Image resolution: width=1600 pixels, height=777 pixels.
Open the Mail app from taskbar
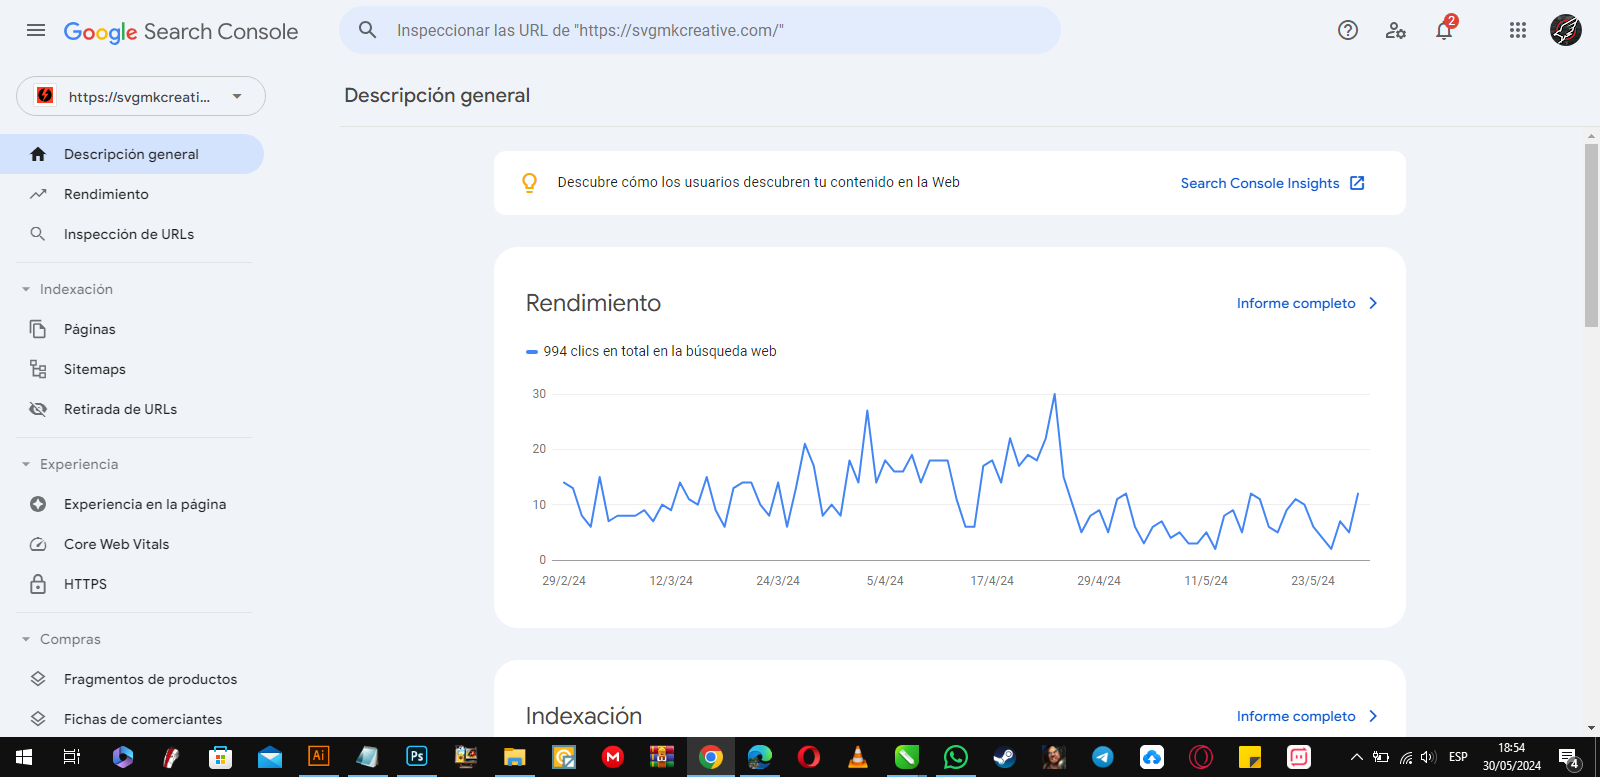(x=270, y=757)
